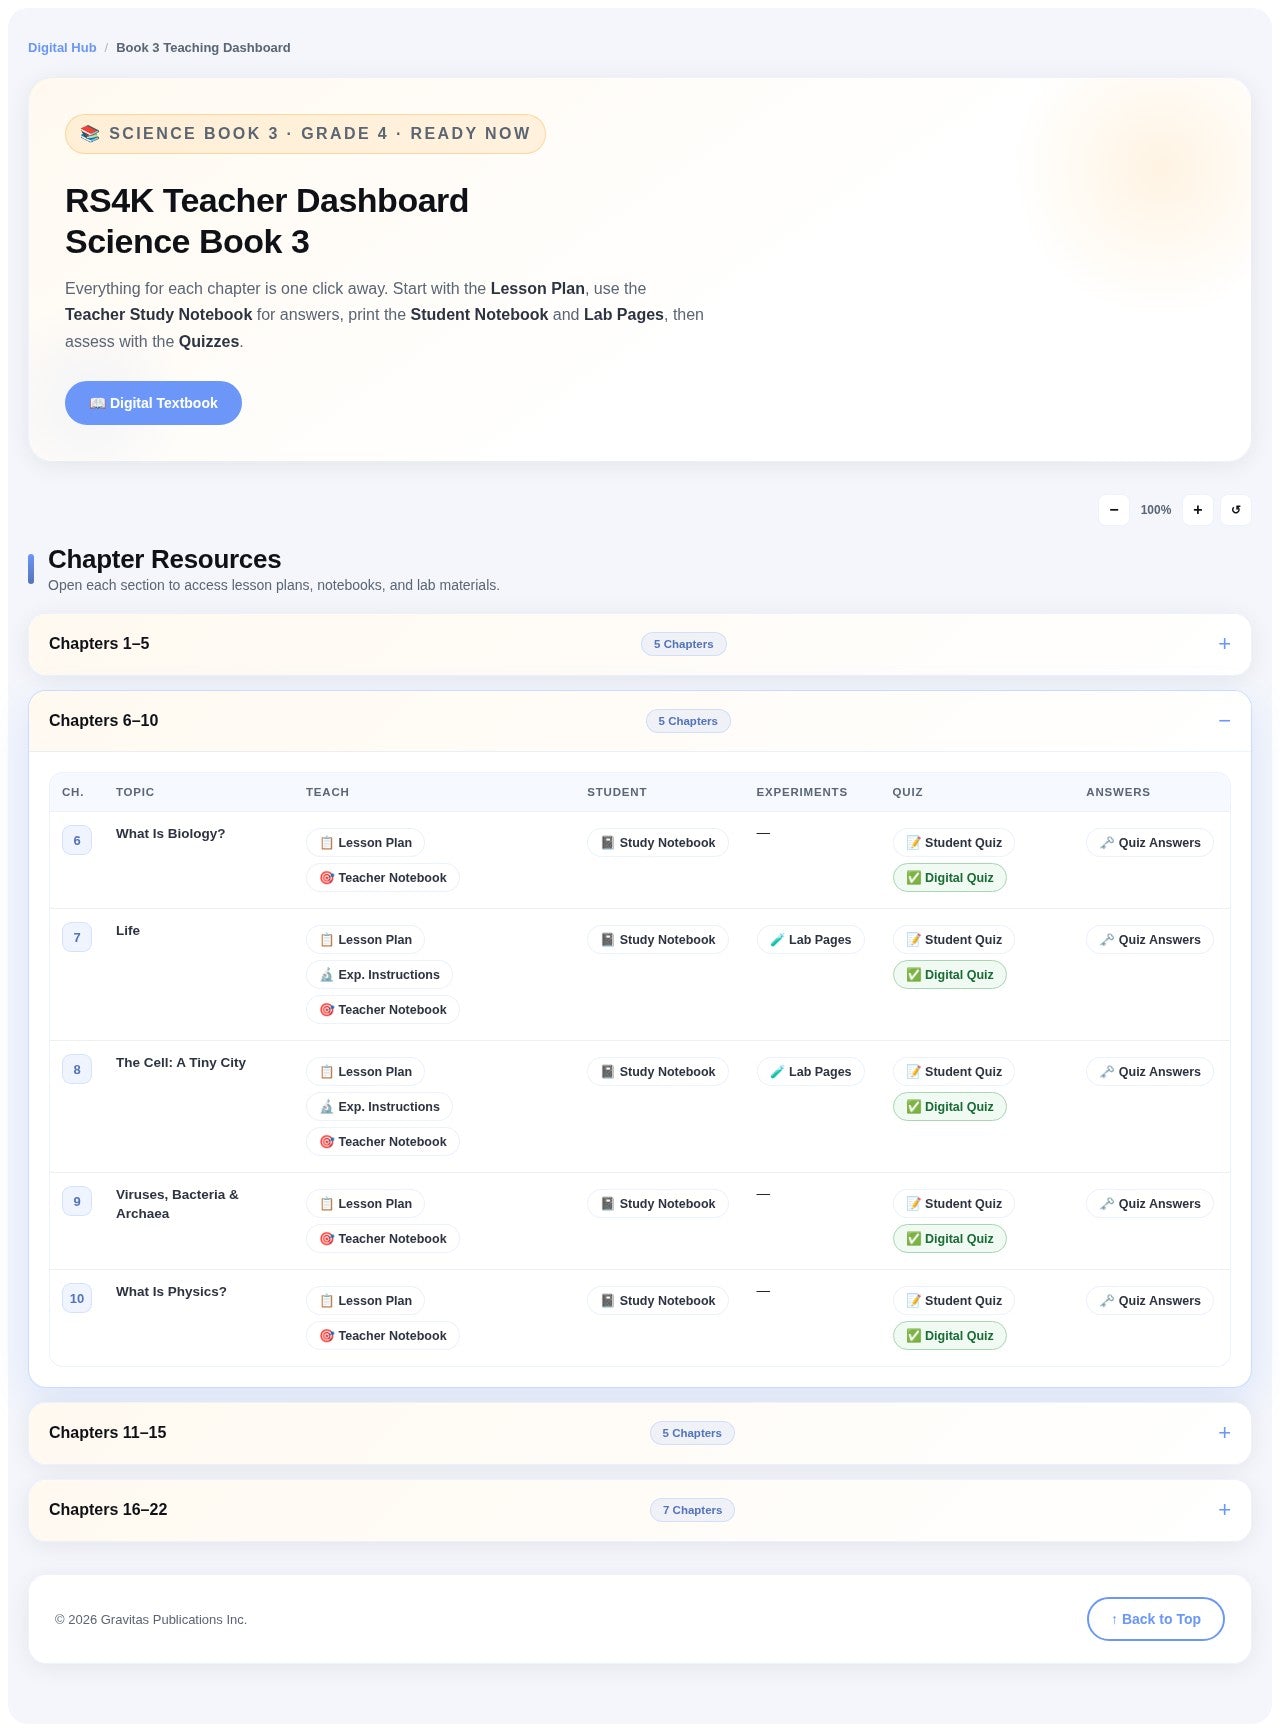Open Teacher Notebook for The Cell chapter
This screenshot has width=1280, height=1732.
tap(383, 1142)
